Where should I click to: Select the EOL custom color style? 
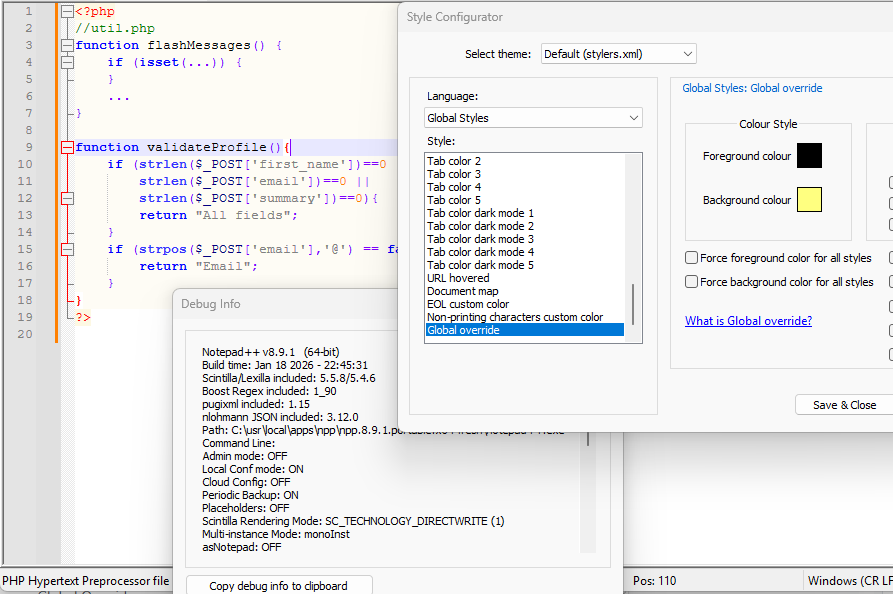[468, 304]
